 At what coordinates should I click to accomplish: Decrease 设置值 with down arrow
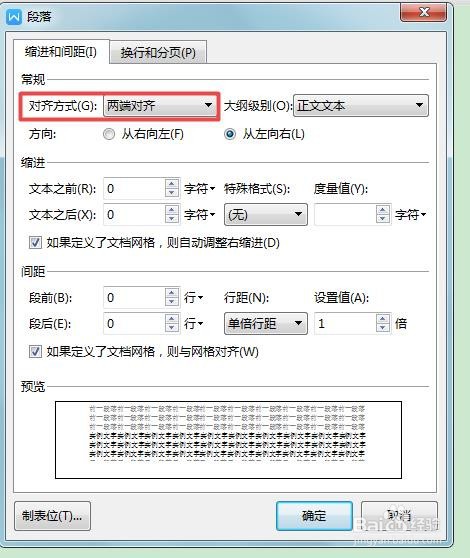click(382, 328)
